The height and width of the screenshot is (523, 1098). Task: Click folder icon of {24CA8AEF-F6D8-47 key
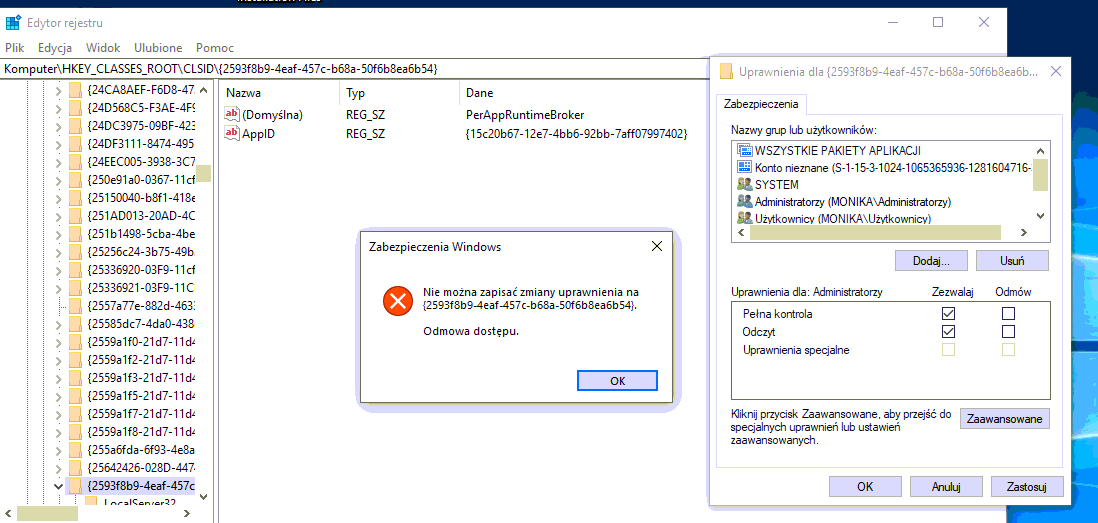(76, 90)
